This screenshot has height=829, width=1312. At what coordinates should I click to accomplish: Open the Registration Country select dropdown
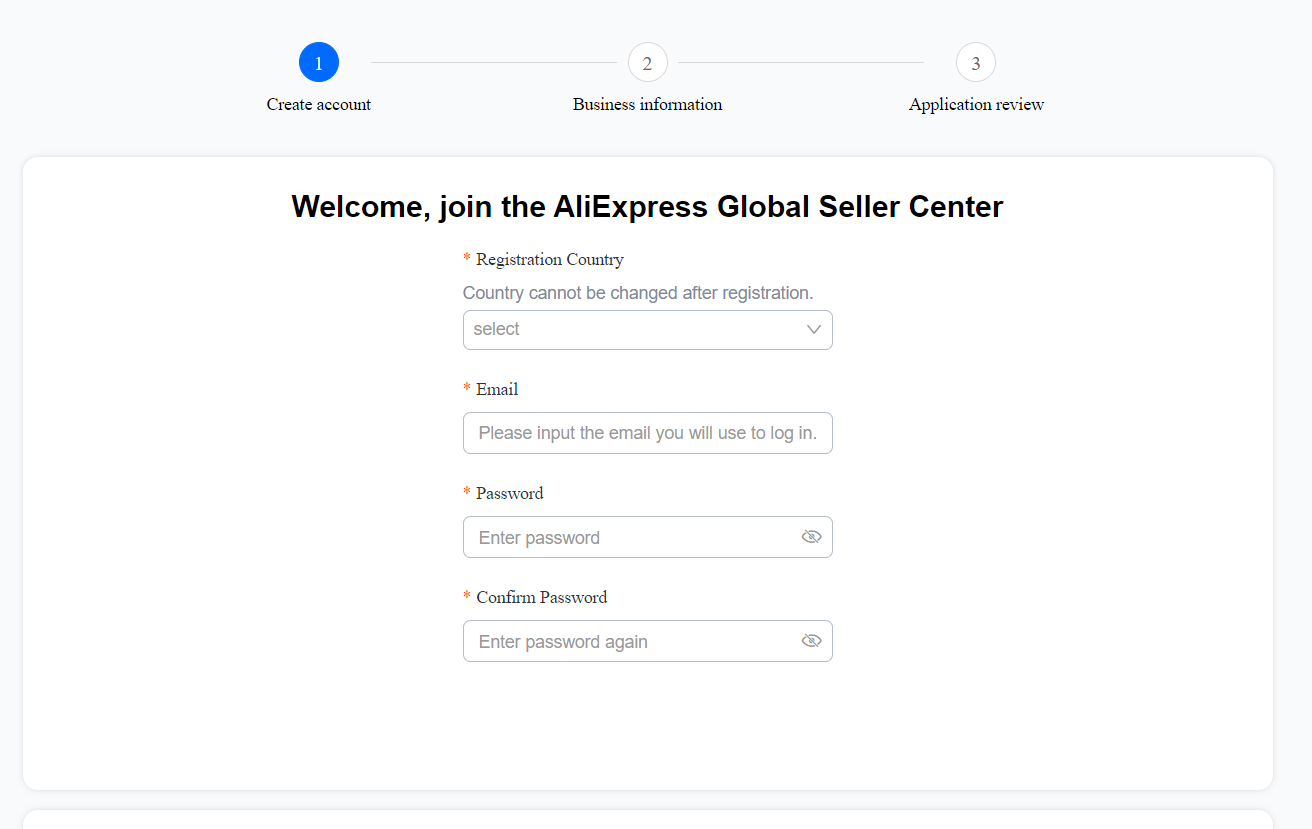pos(647,330)
